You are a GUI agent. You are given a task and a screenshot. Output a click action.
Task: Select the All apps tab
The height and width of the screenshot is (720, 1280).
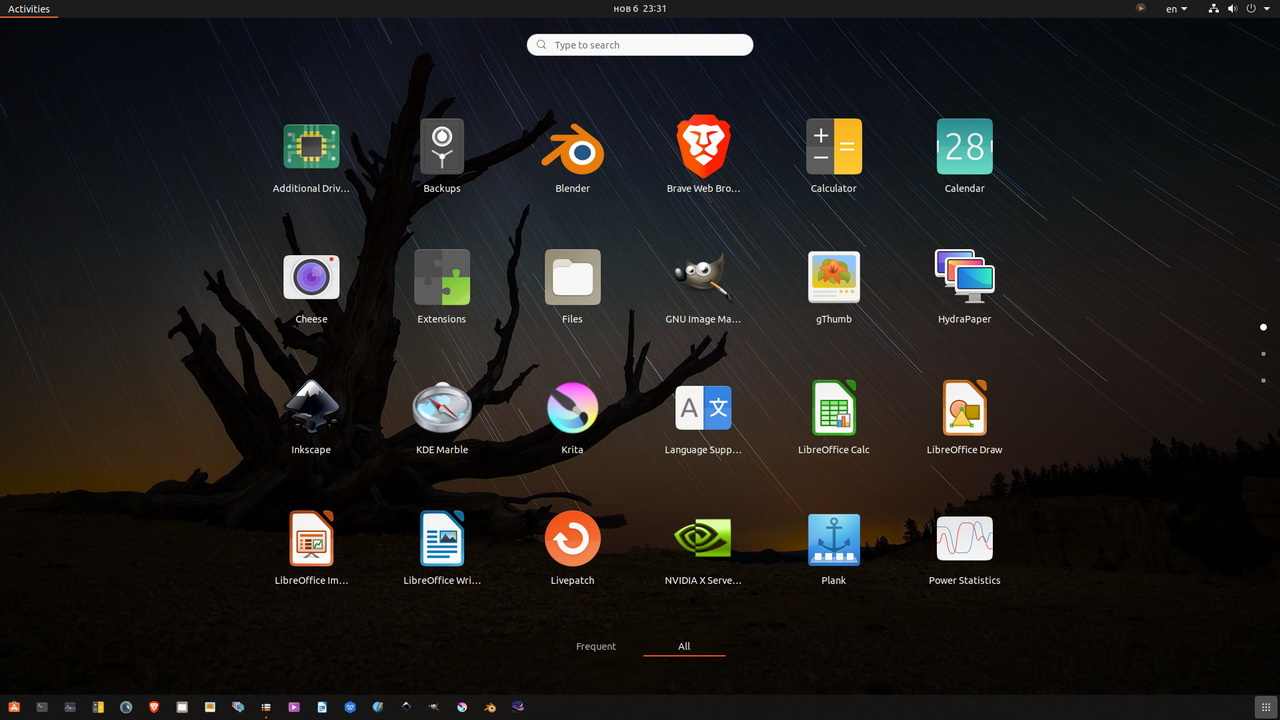coord(684,646)
